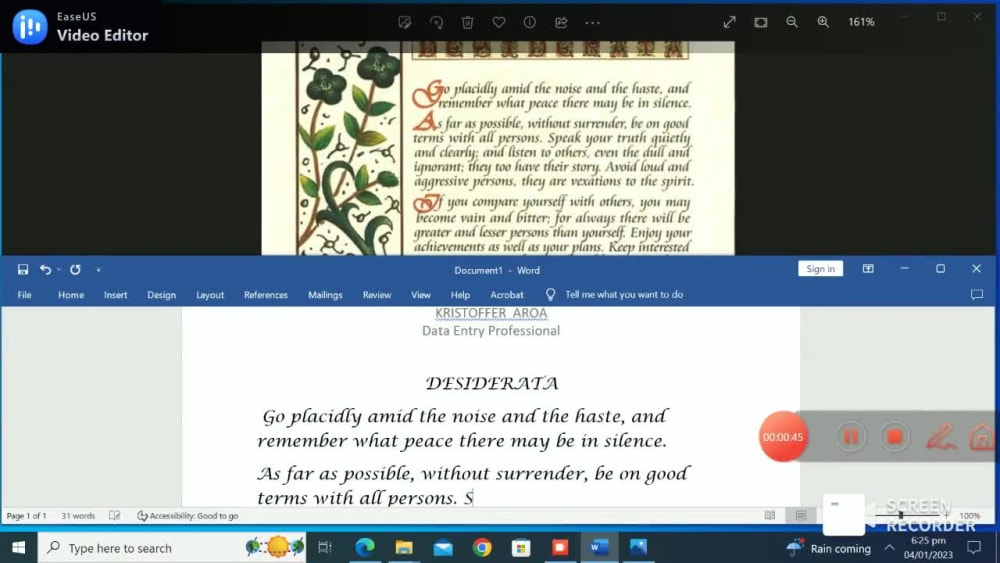The image size is (1000, 563).
Task: Open Task View on the taskbar
Action: pos(325,548)
